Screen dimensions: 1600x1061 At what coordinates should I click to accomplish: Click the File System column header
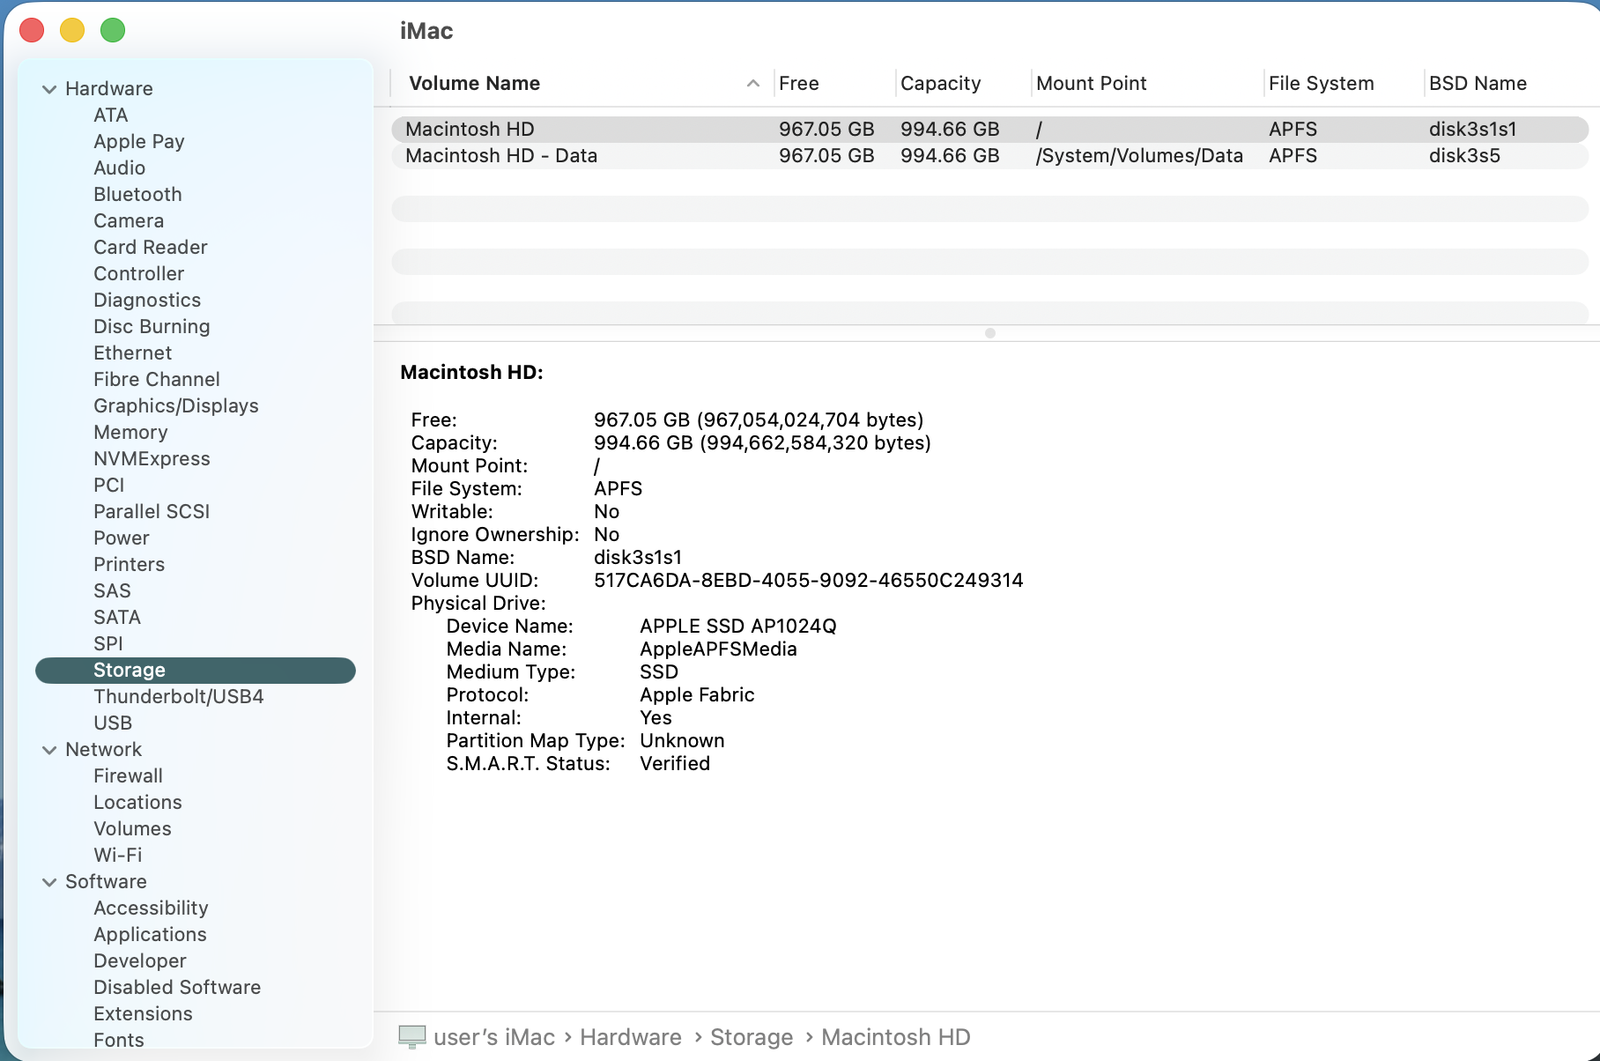pyautogui.click(x=1320, y=84)
